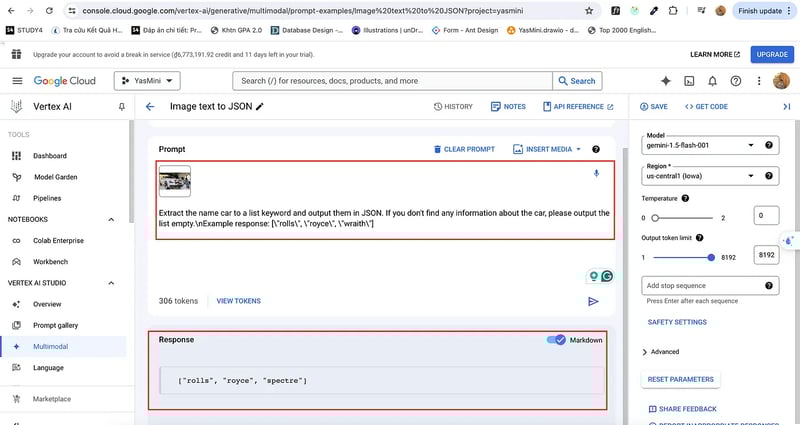
Task: Click the Grammarly icon in prompt area
Action: (x=607, y=276)
